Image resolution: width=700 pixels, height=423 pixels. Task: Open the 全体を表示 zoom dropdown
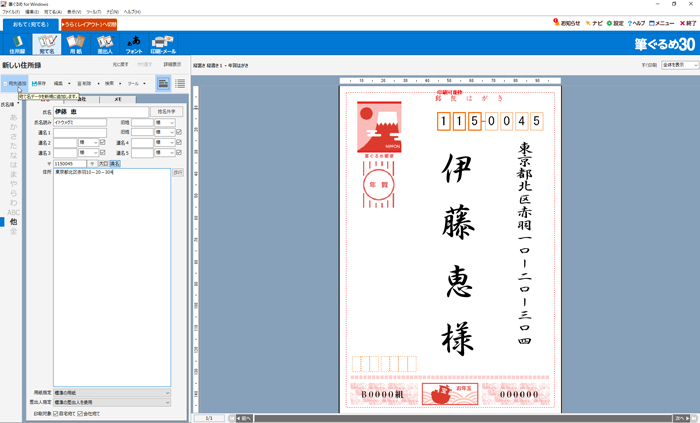click(x=679, y=65)
